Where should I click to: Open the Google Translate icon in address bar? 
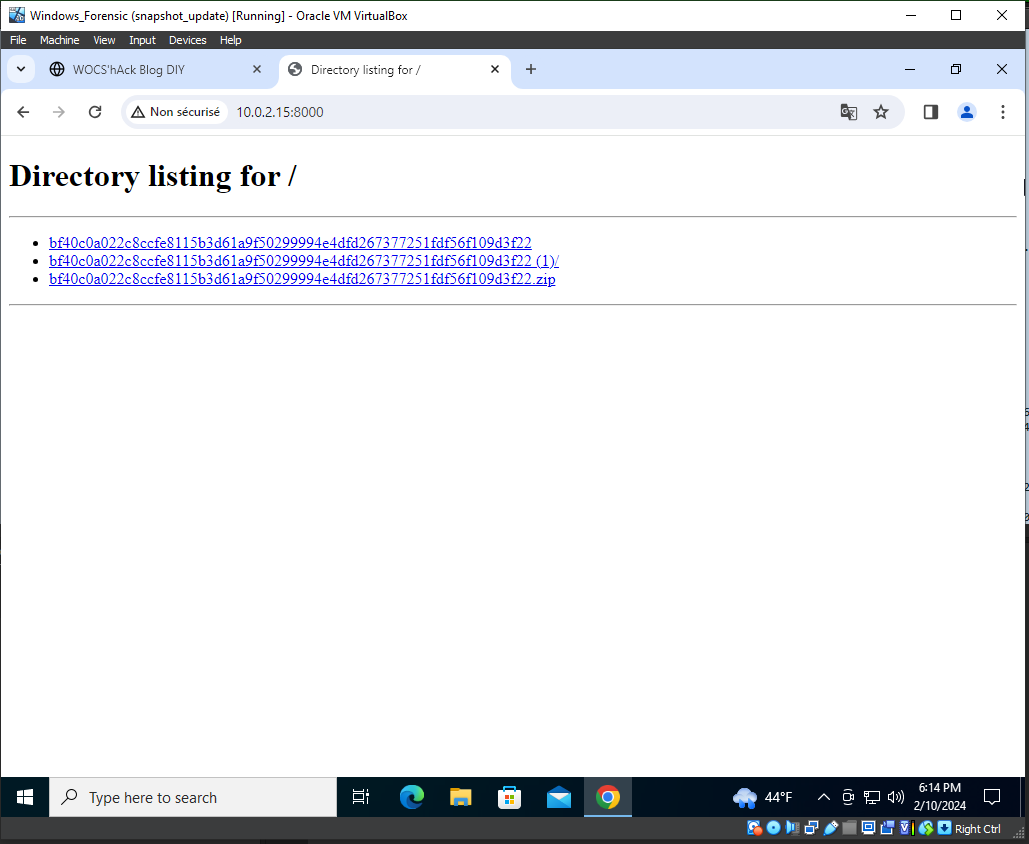(x=848, y=112)
